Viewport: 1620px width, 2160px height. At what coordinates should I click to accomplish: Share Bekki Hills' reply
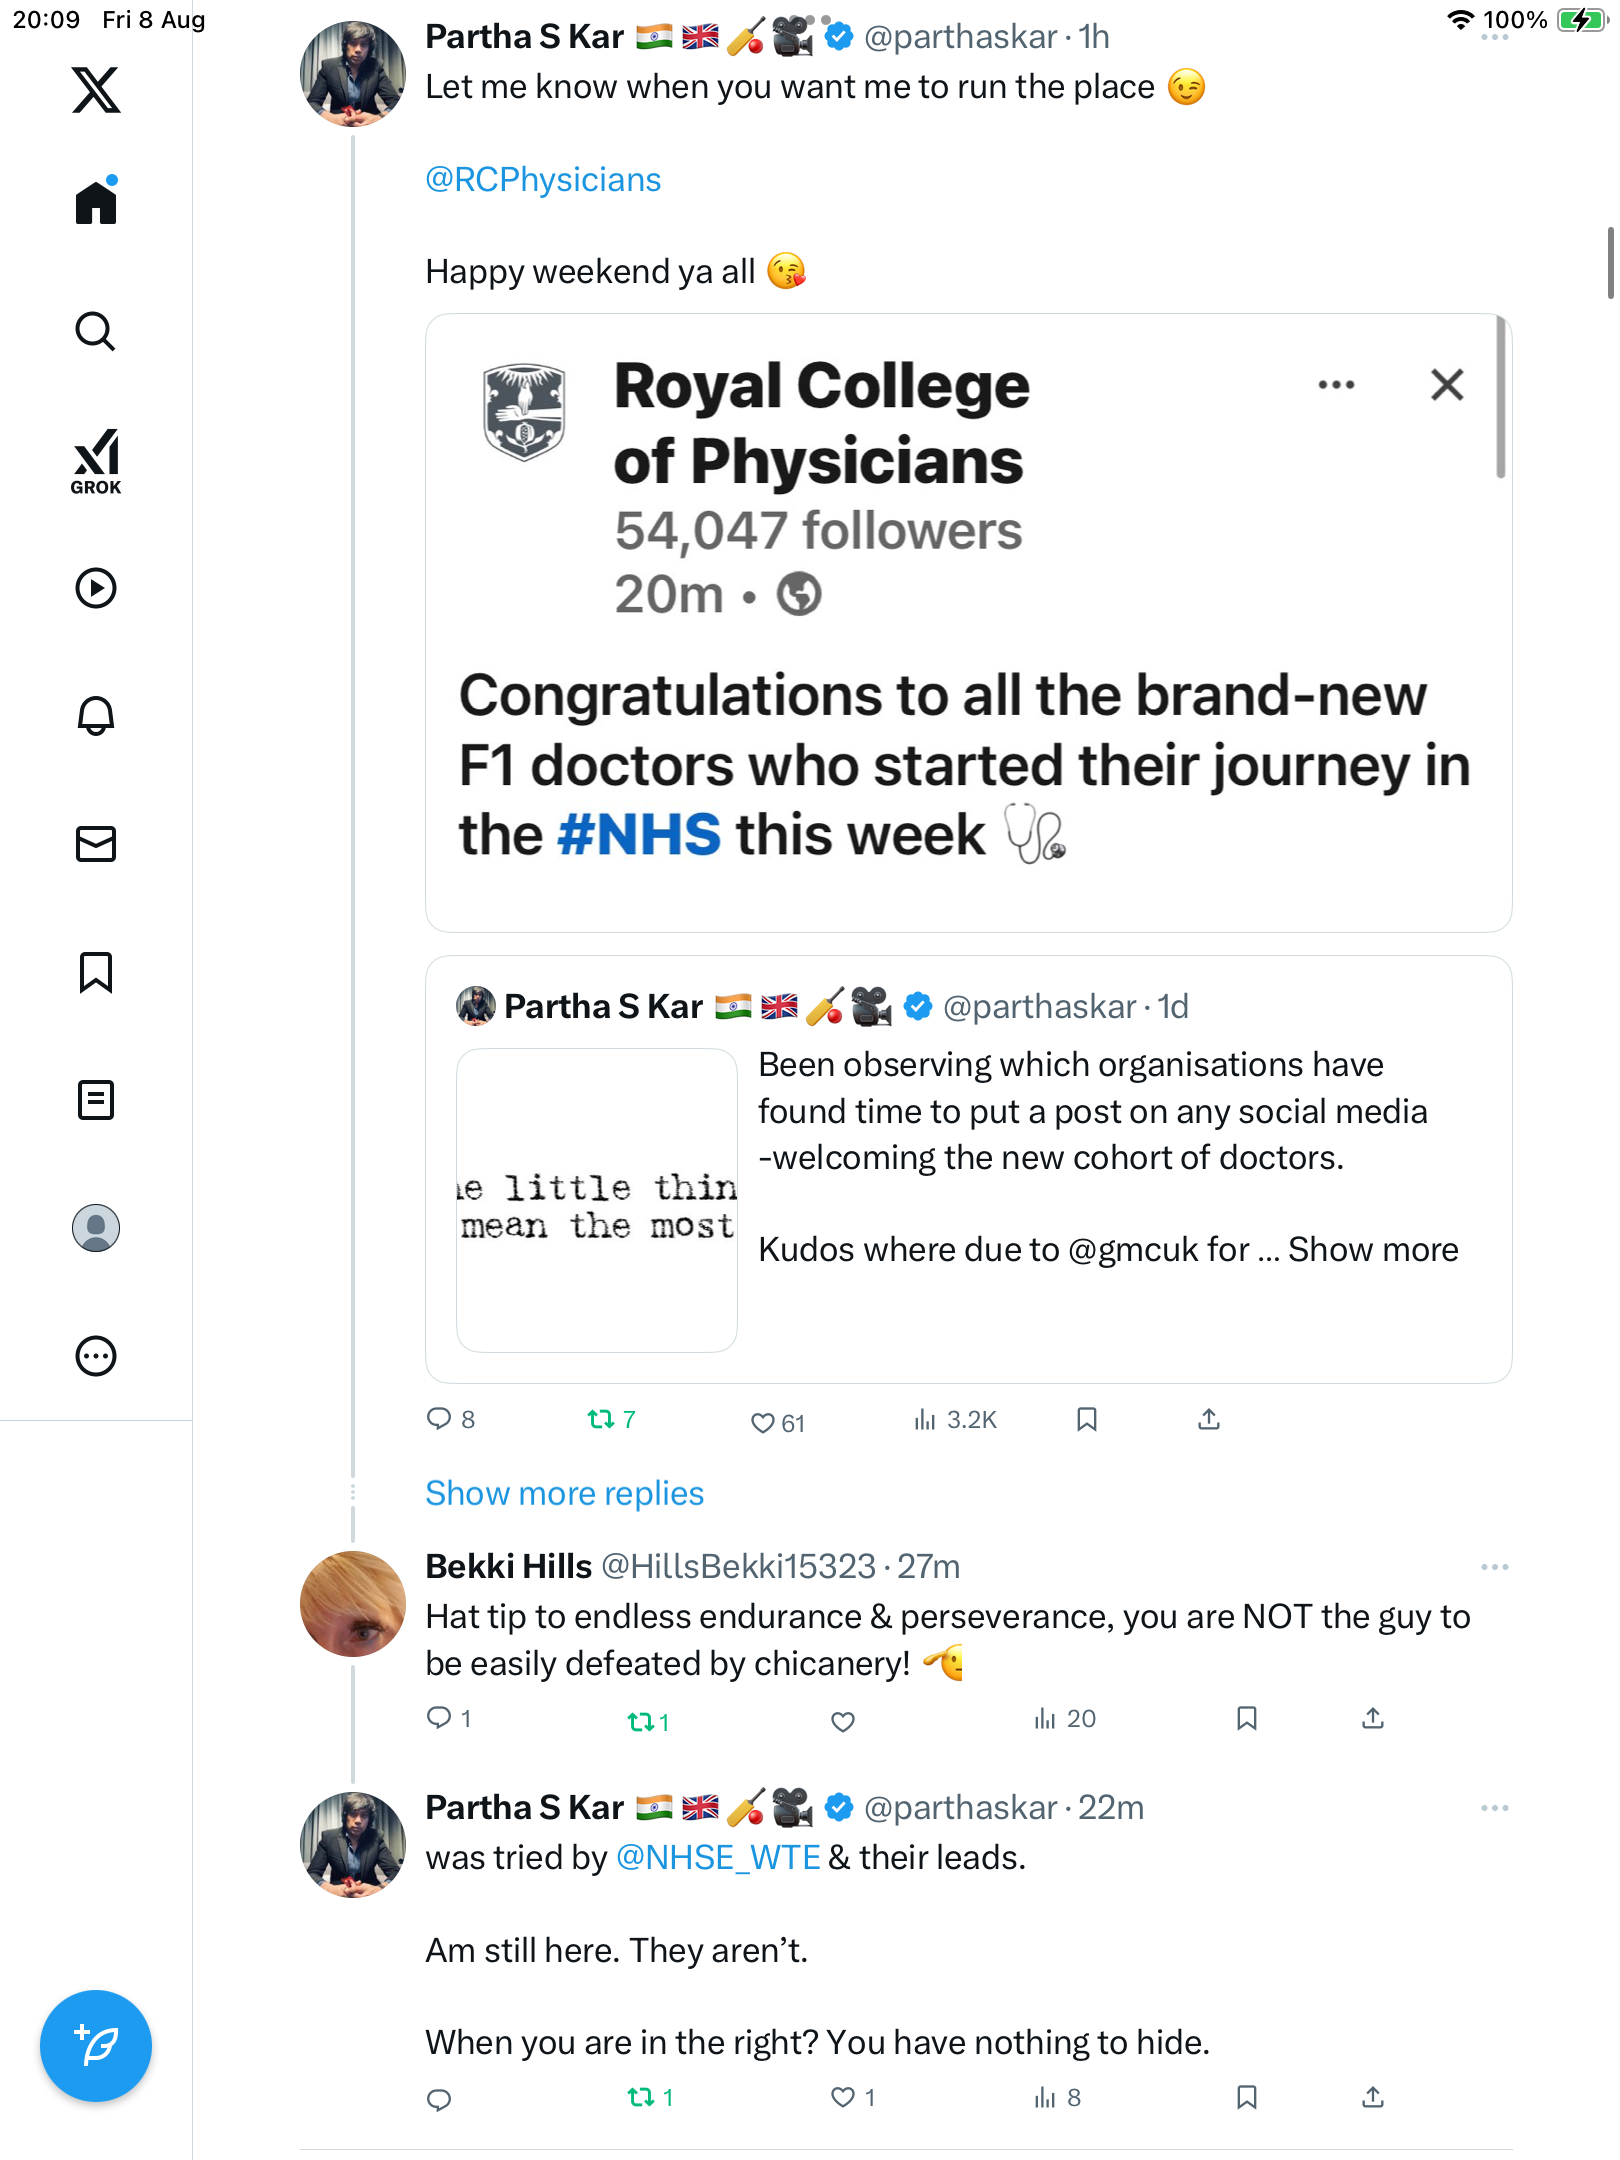(1373, 1719)
